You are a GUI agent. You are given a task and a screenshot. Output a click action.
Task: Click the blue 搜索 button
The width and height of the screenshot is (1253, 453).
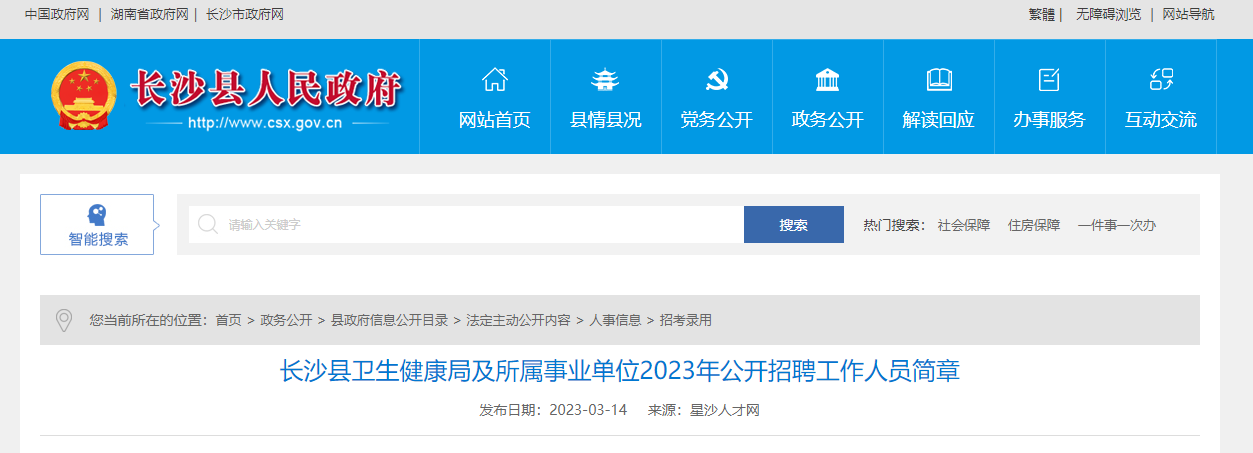click(794, 224)
